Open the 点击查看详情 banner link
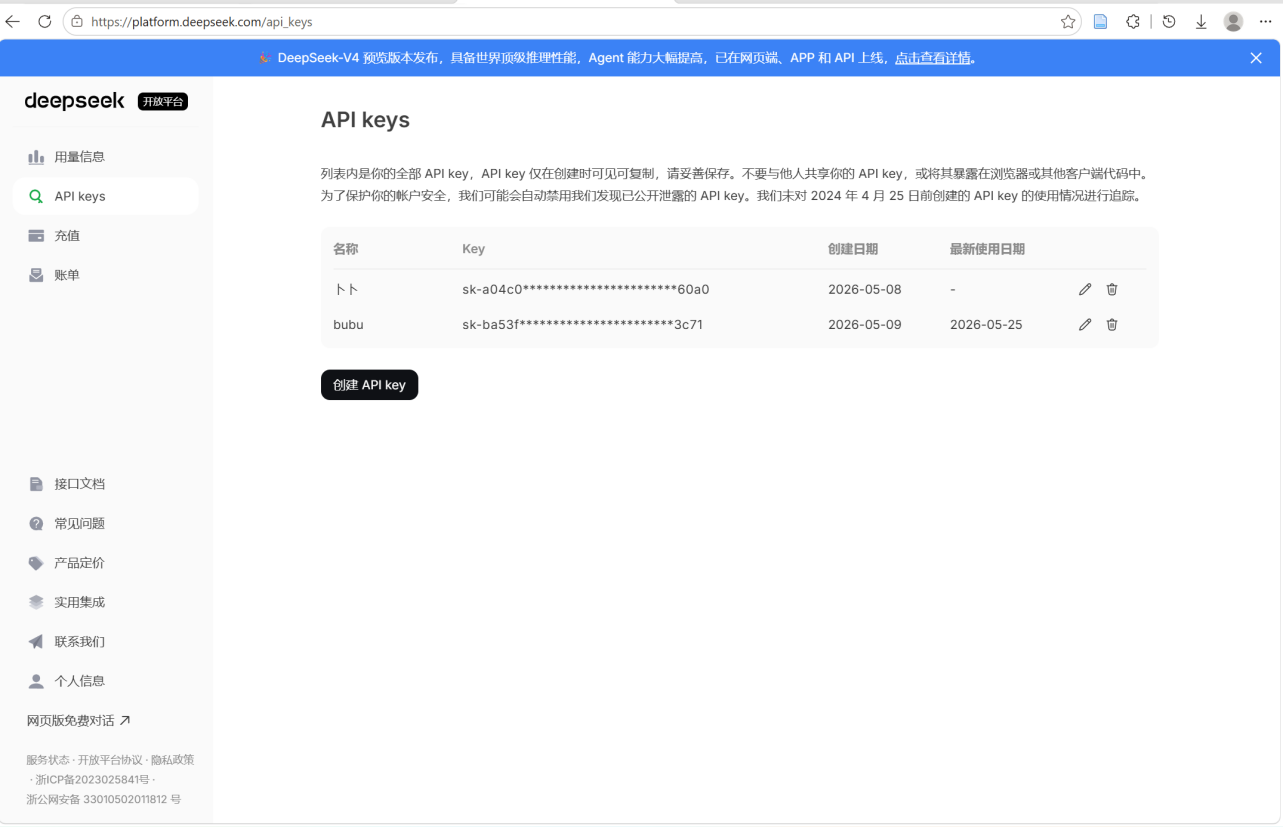 (933, 58)
